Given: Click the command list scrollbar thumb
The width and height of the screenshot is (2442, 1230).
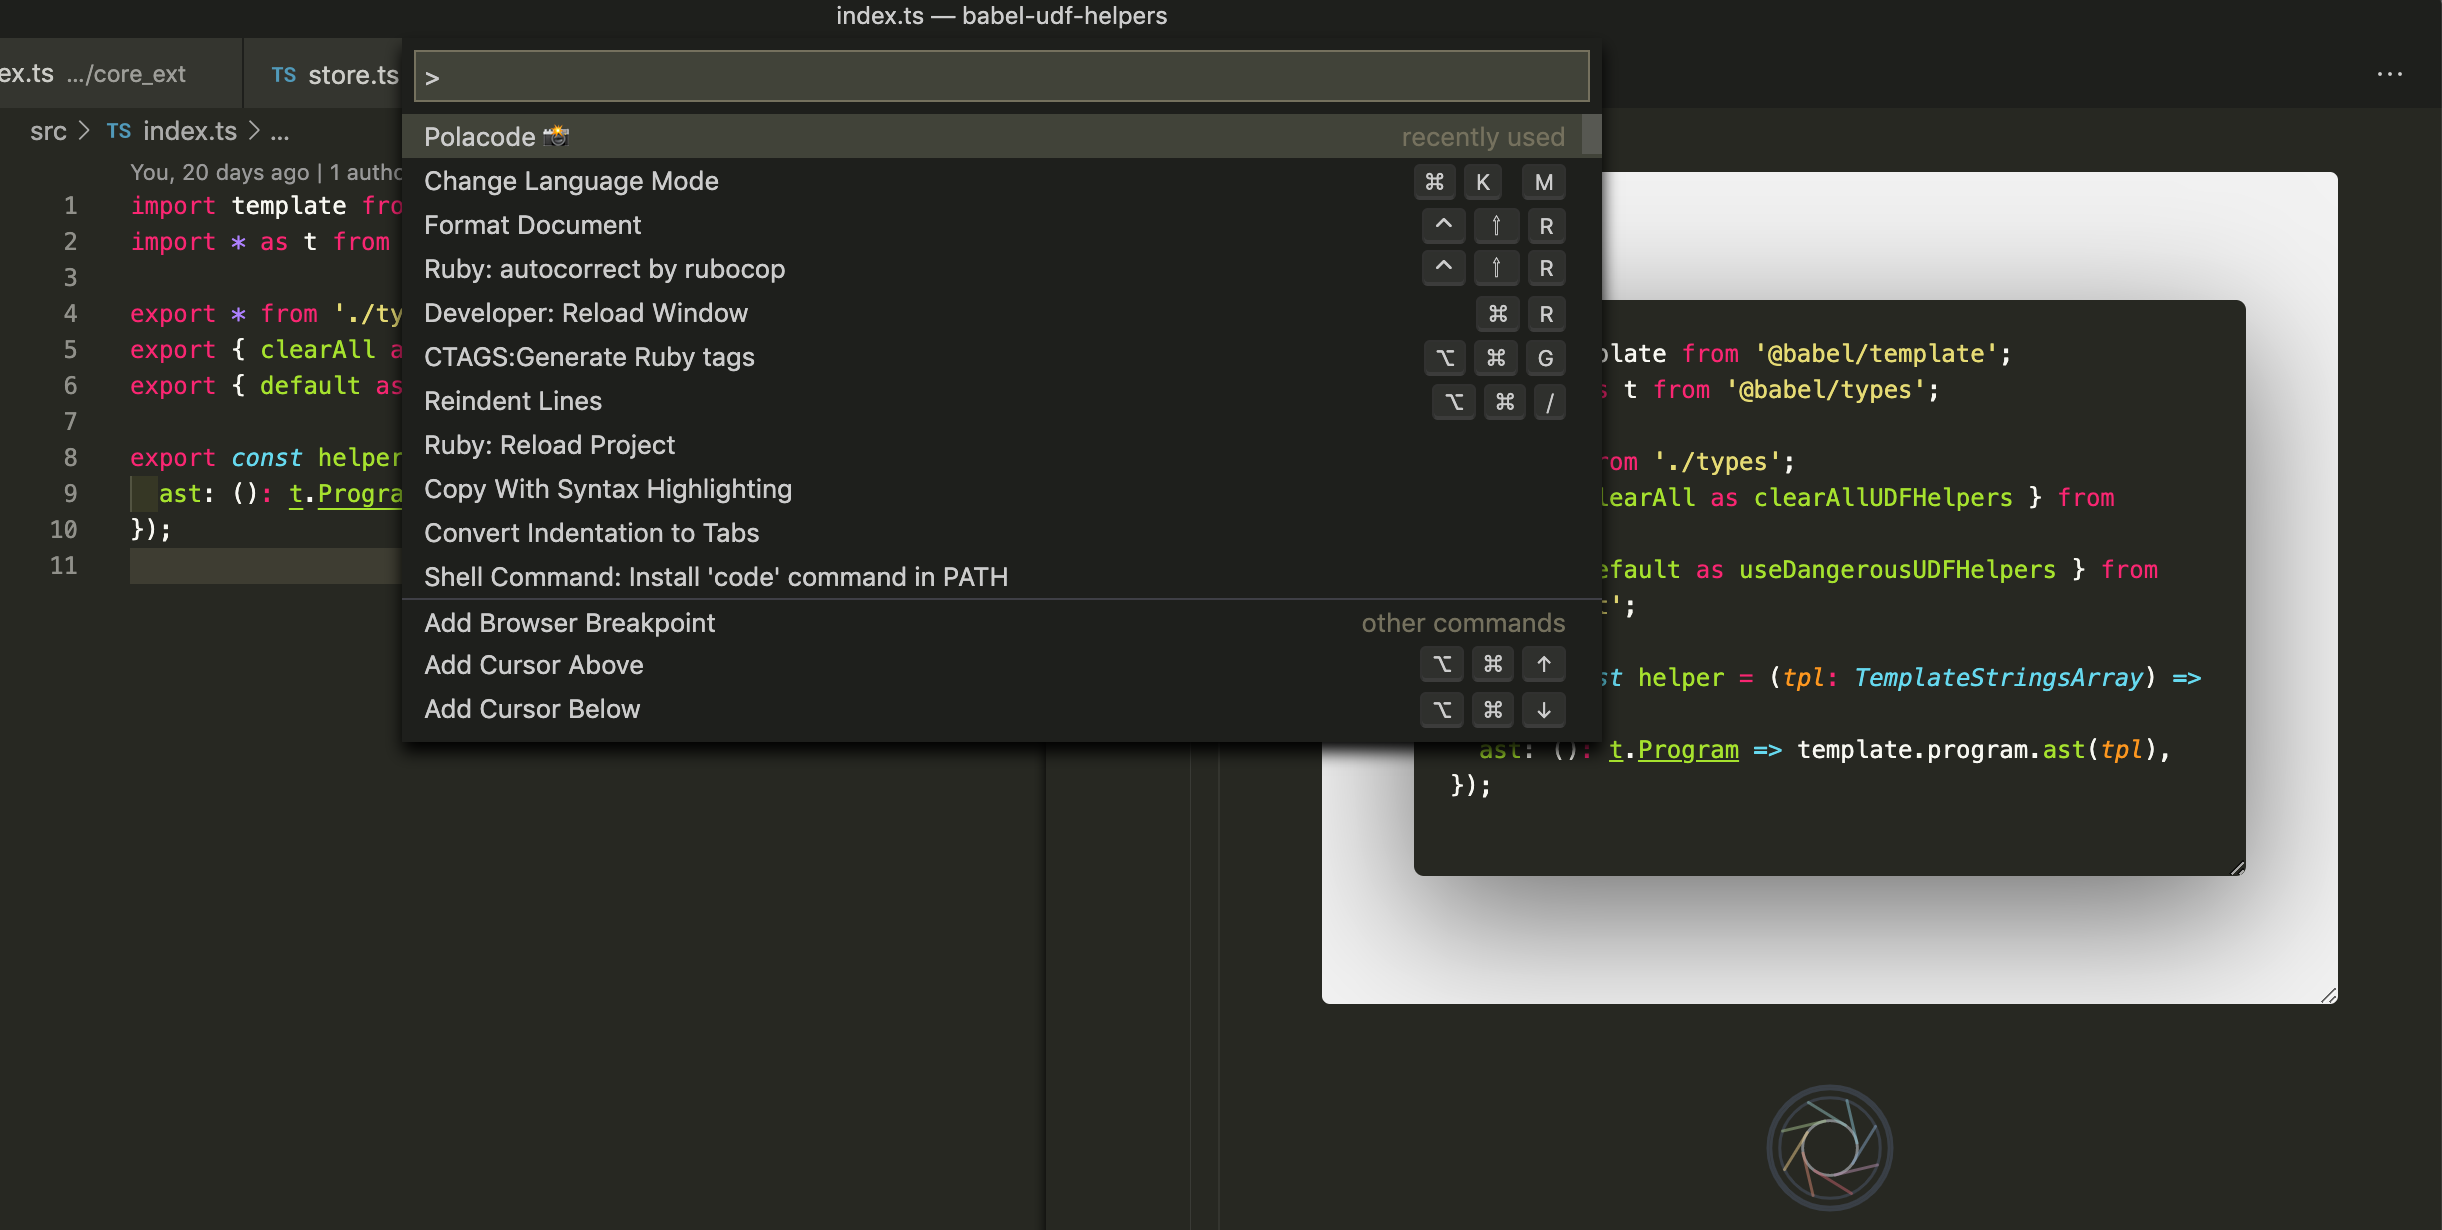Looking at the screenshot, I should click(x=1592, y=136).
